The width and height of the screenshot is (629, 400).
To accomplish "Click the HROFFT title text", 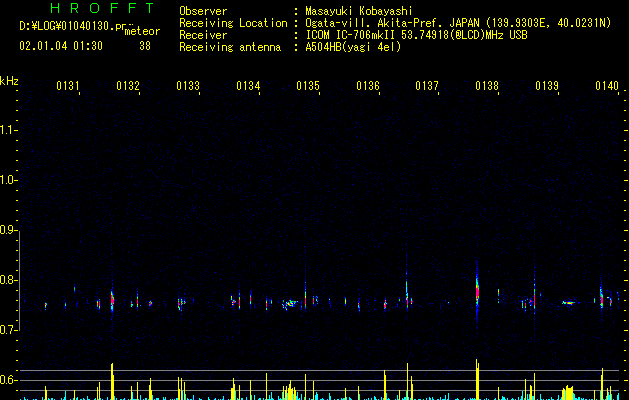I will (x=103, y=8).
